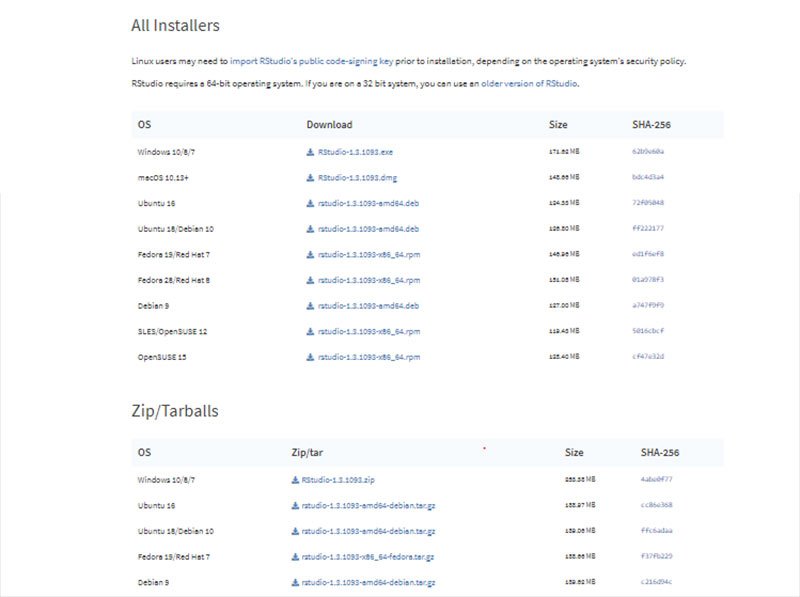Click "SHA-256" header in Zip/Tarballs table

tap(660, 452)
